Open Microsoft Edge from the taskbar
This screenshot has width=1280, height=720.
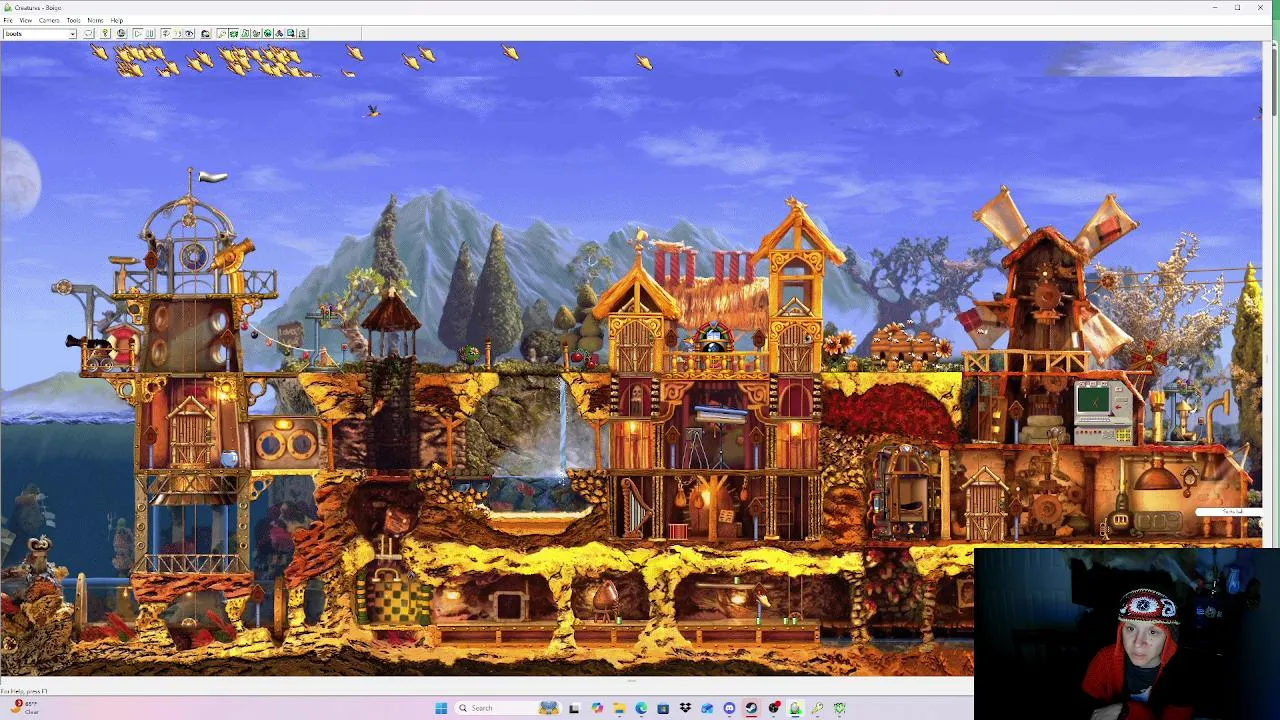pyautogui.click(x=641, y=708)
